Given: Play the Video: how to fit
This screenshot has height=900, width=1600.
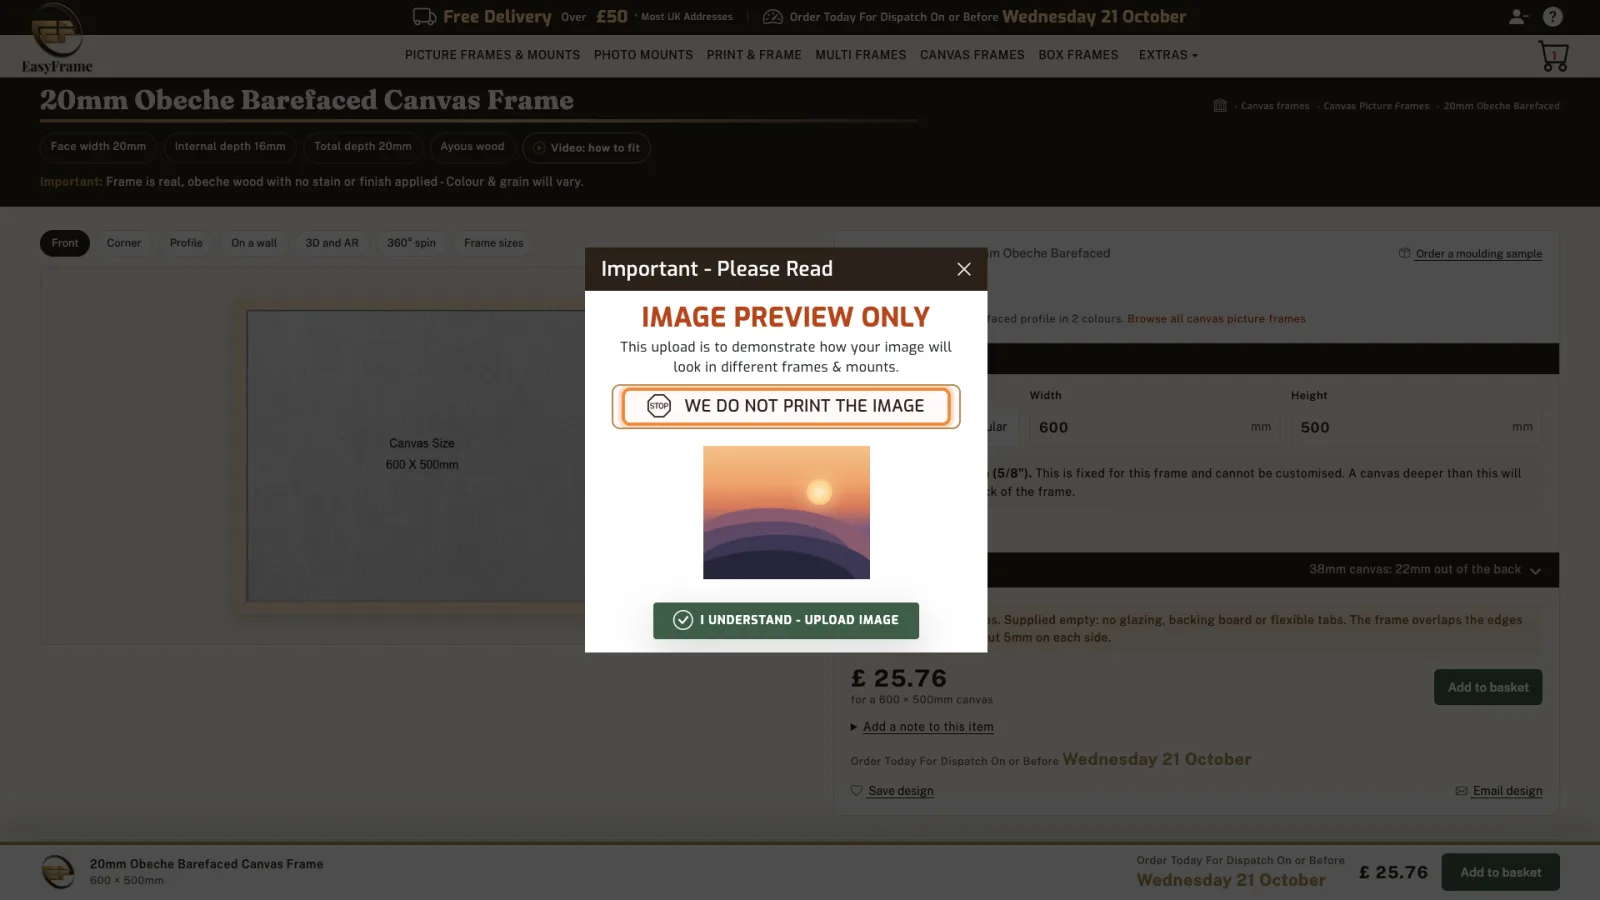Looking at the screenshot, I should (587, 148).
